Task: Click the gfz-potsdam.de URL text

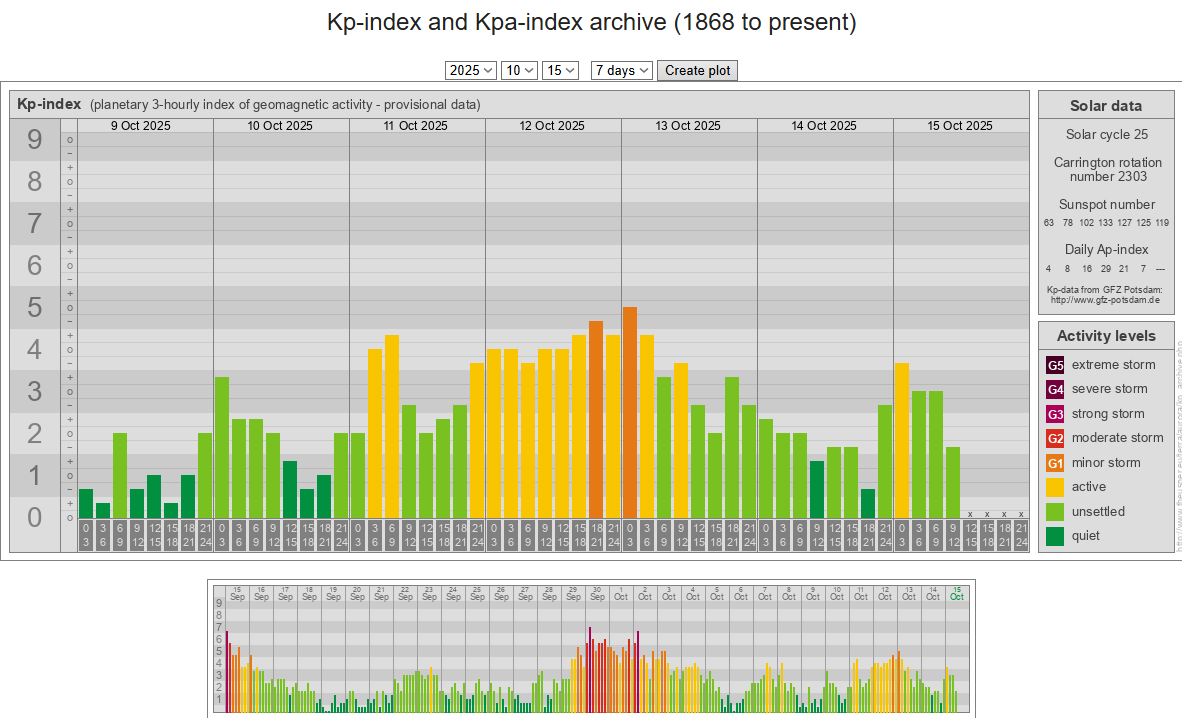Action: (1105, 300)
